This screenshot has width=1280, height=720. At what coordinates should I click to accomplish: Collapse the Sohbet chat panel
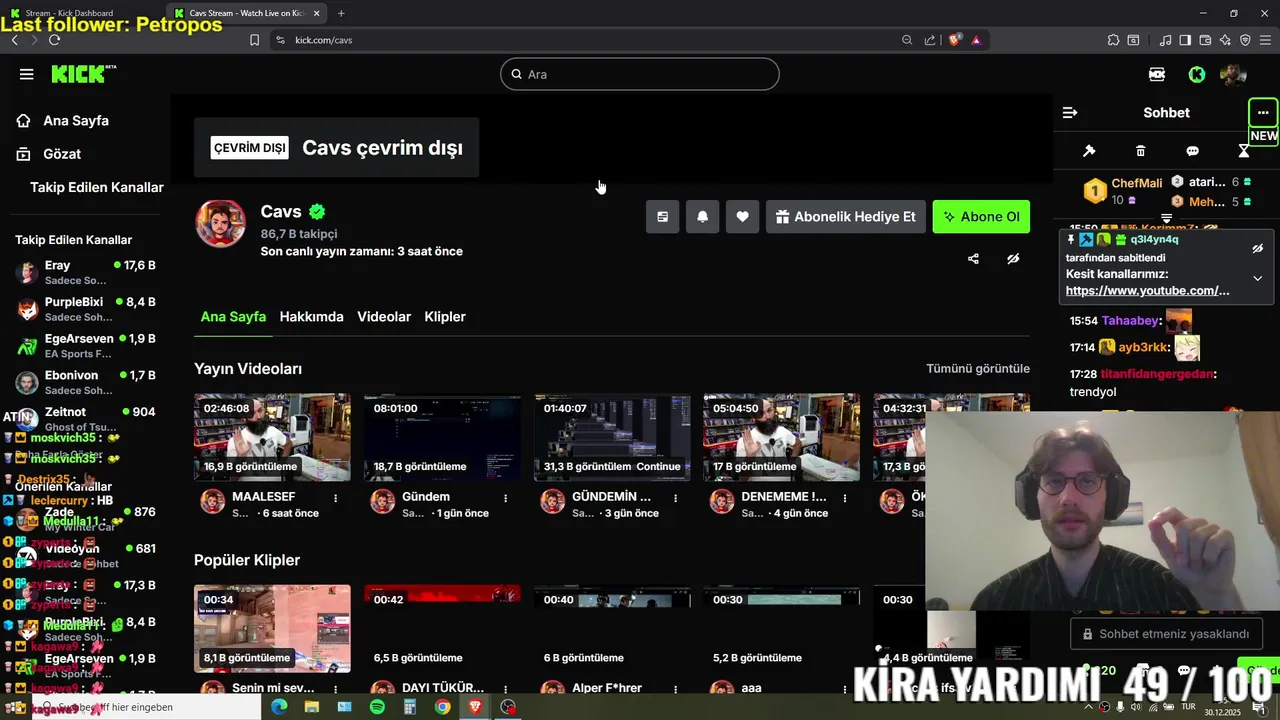coord(1070,113)
